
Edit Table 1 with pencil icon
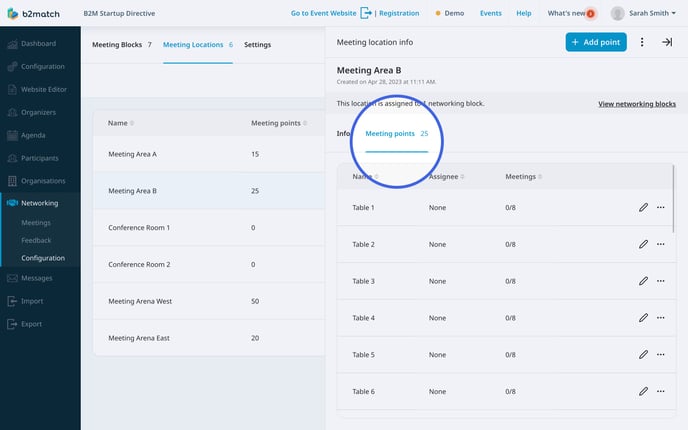pyautogui.click(x=643, y=208)
